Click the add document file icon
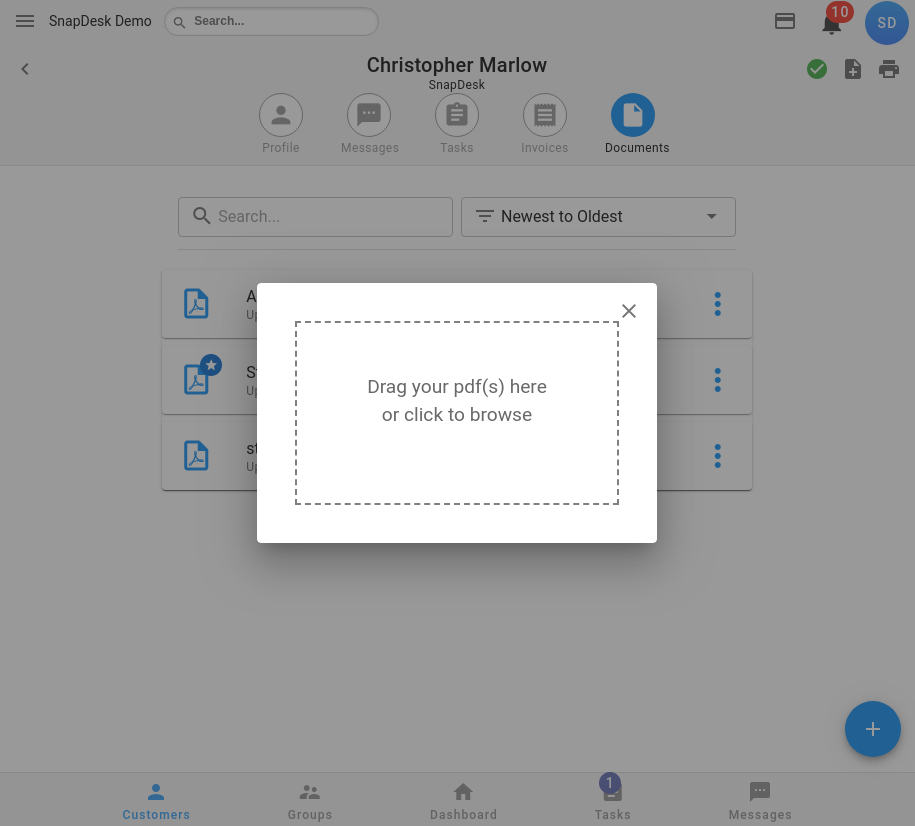 pyautogui.click(x=853, y=69)
